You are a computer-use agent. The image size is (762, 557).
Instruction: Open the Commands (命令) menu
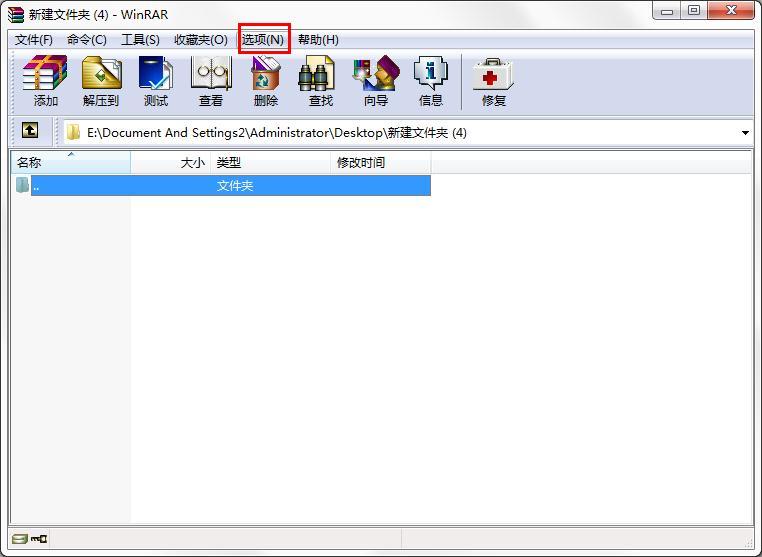87,40
